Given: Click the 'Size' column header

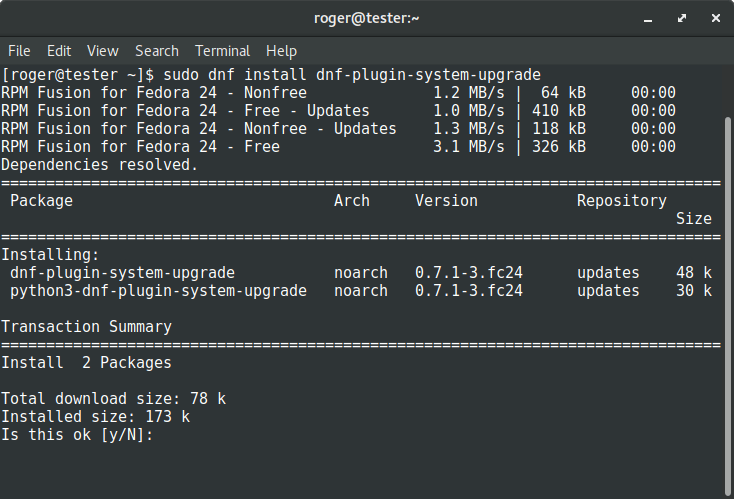Looking at the screenshot, I should coord(694,219).
